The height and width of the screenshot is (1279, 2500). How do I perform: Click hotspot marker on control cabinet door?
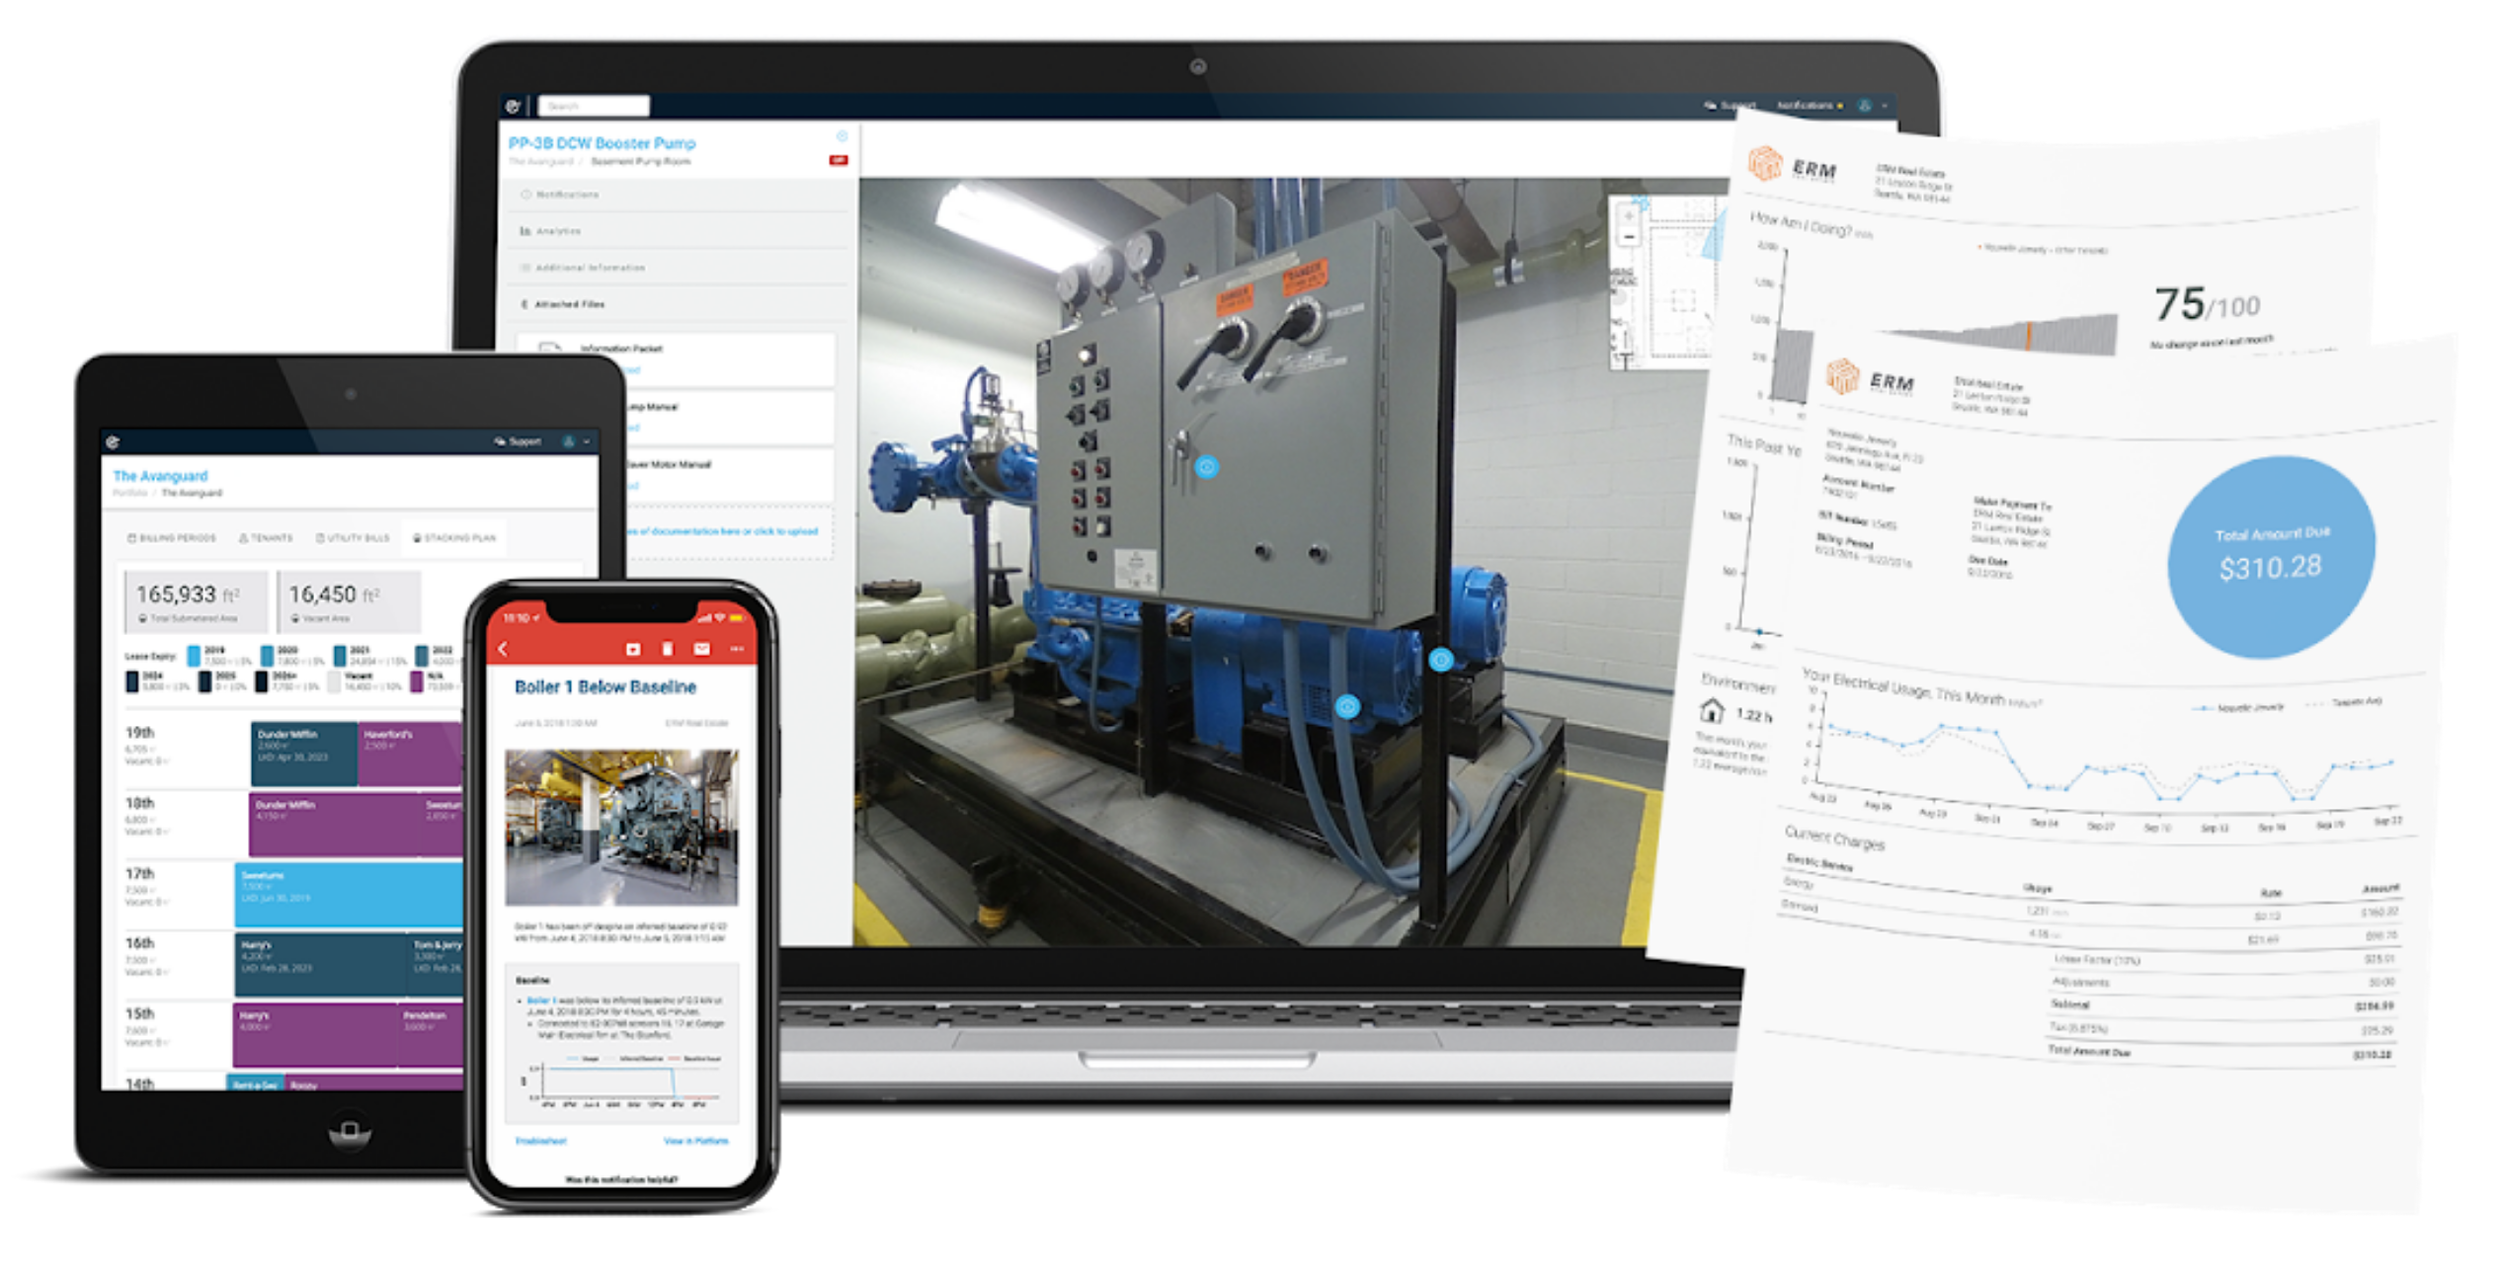1207,467
